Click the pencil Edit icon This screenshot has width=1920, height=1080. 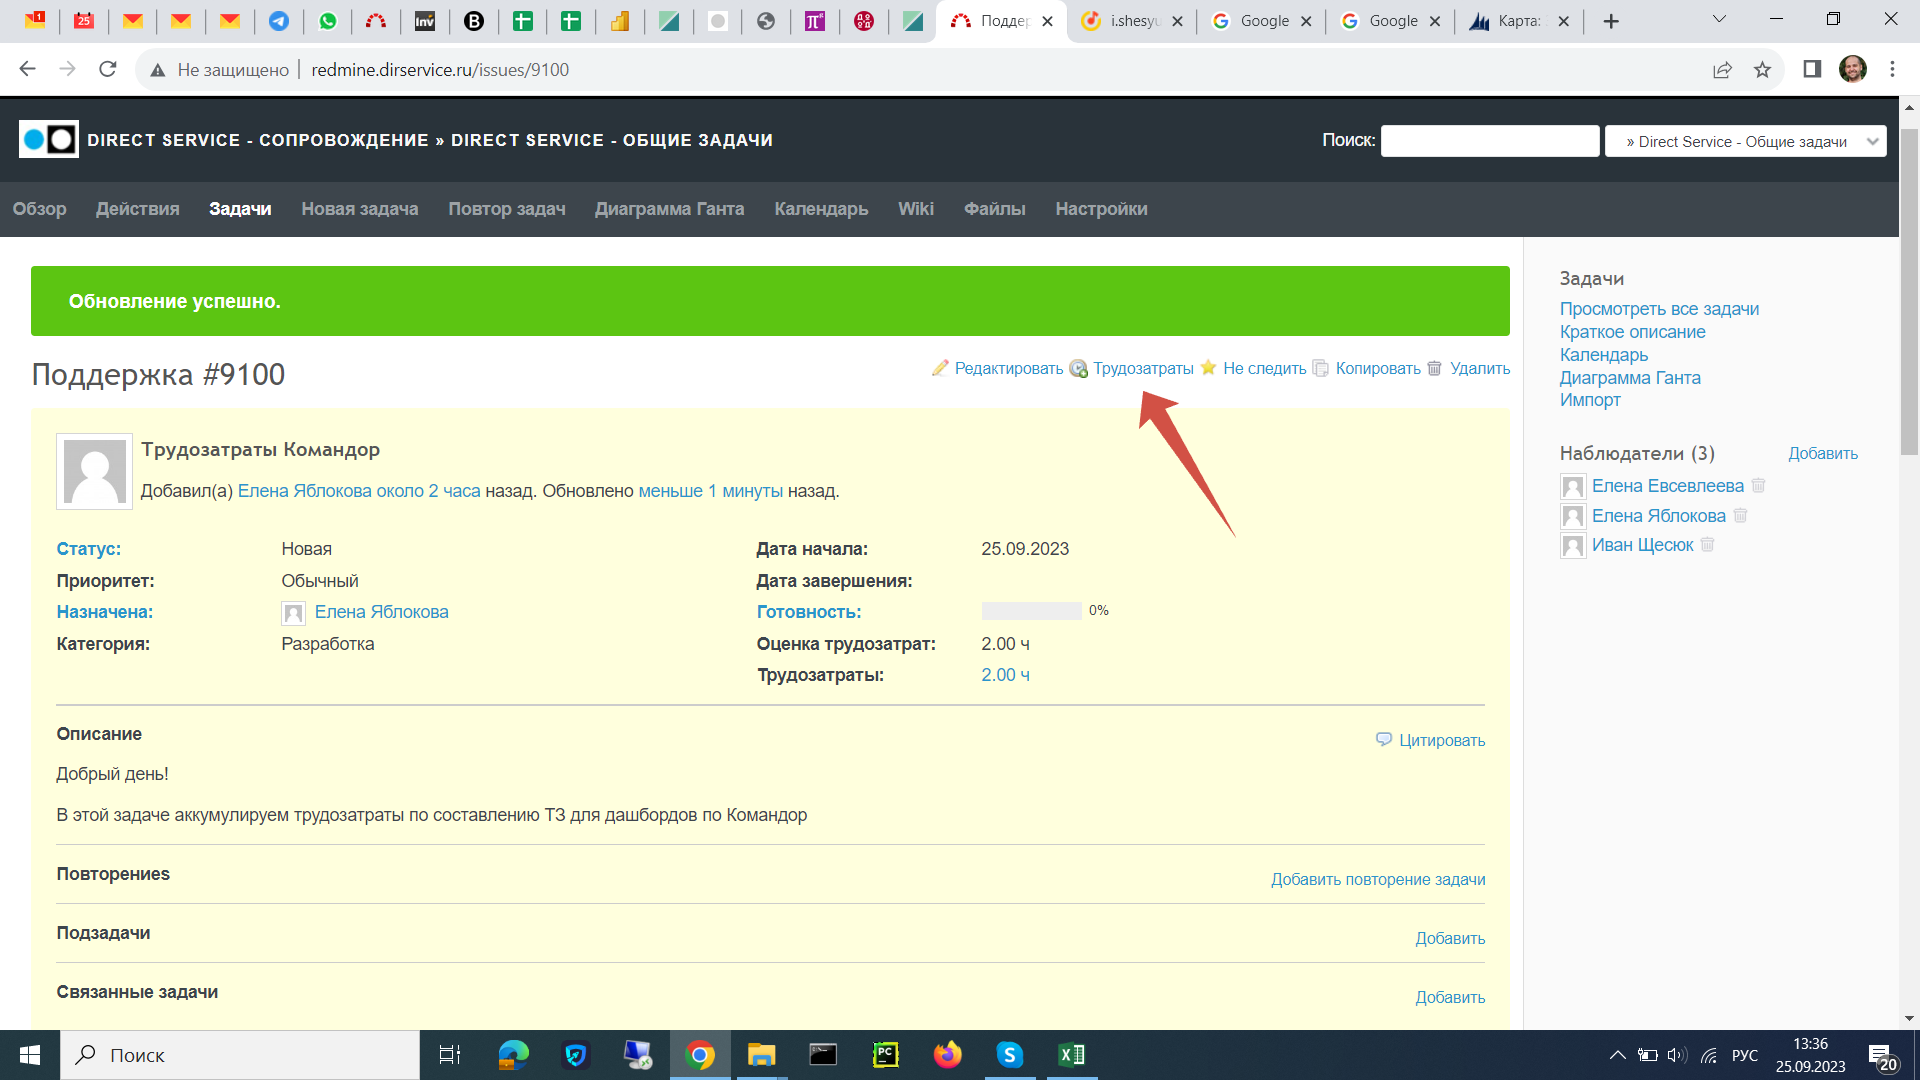(x=940, y=368)
